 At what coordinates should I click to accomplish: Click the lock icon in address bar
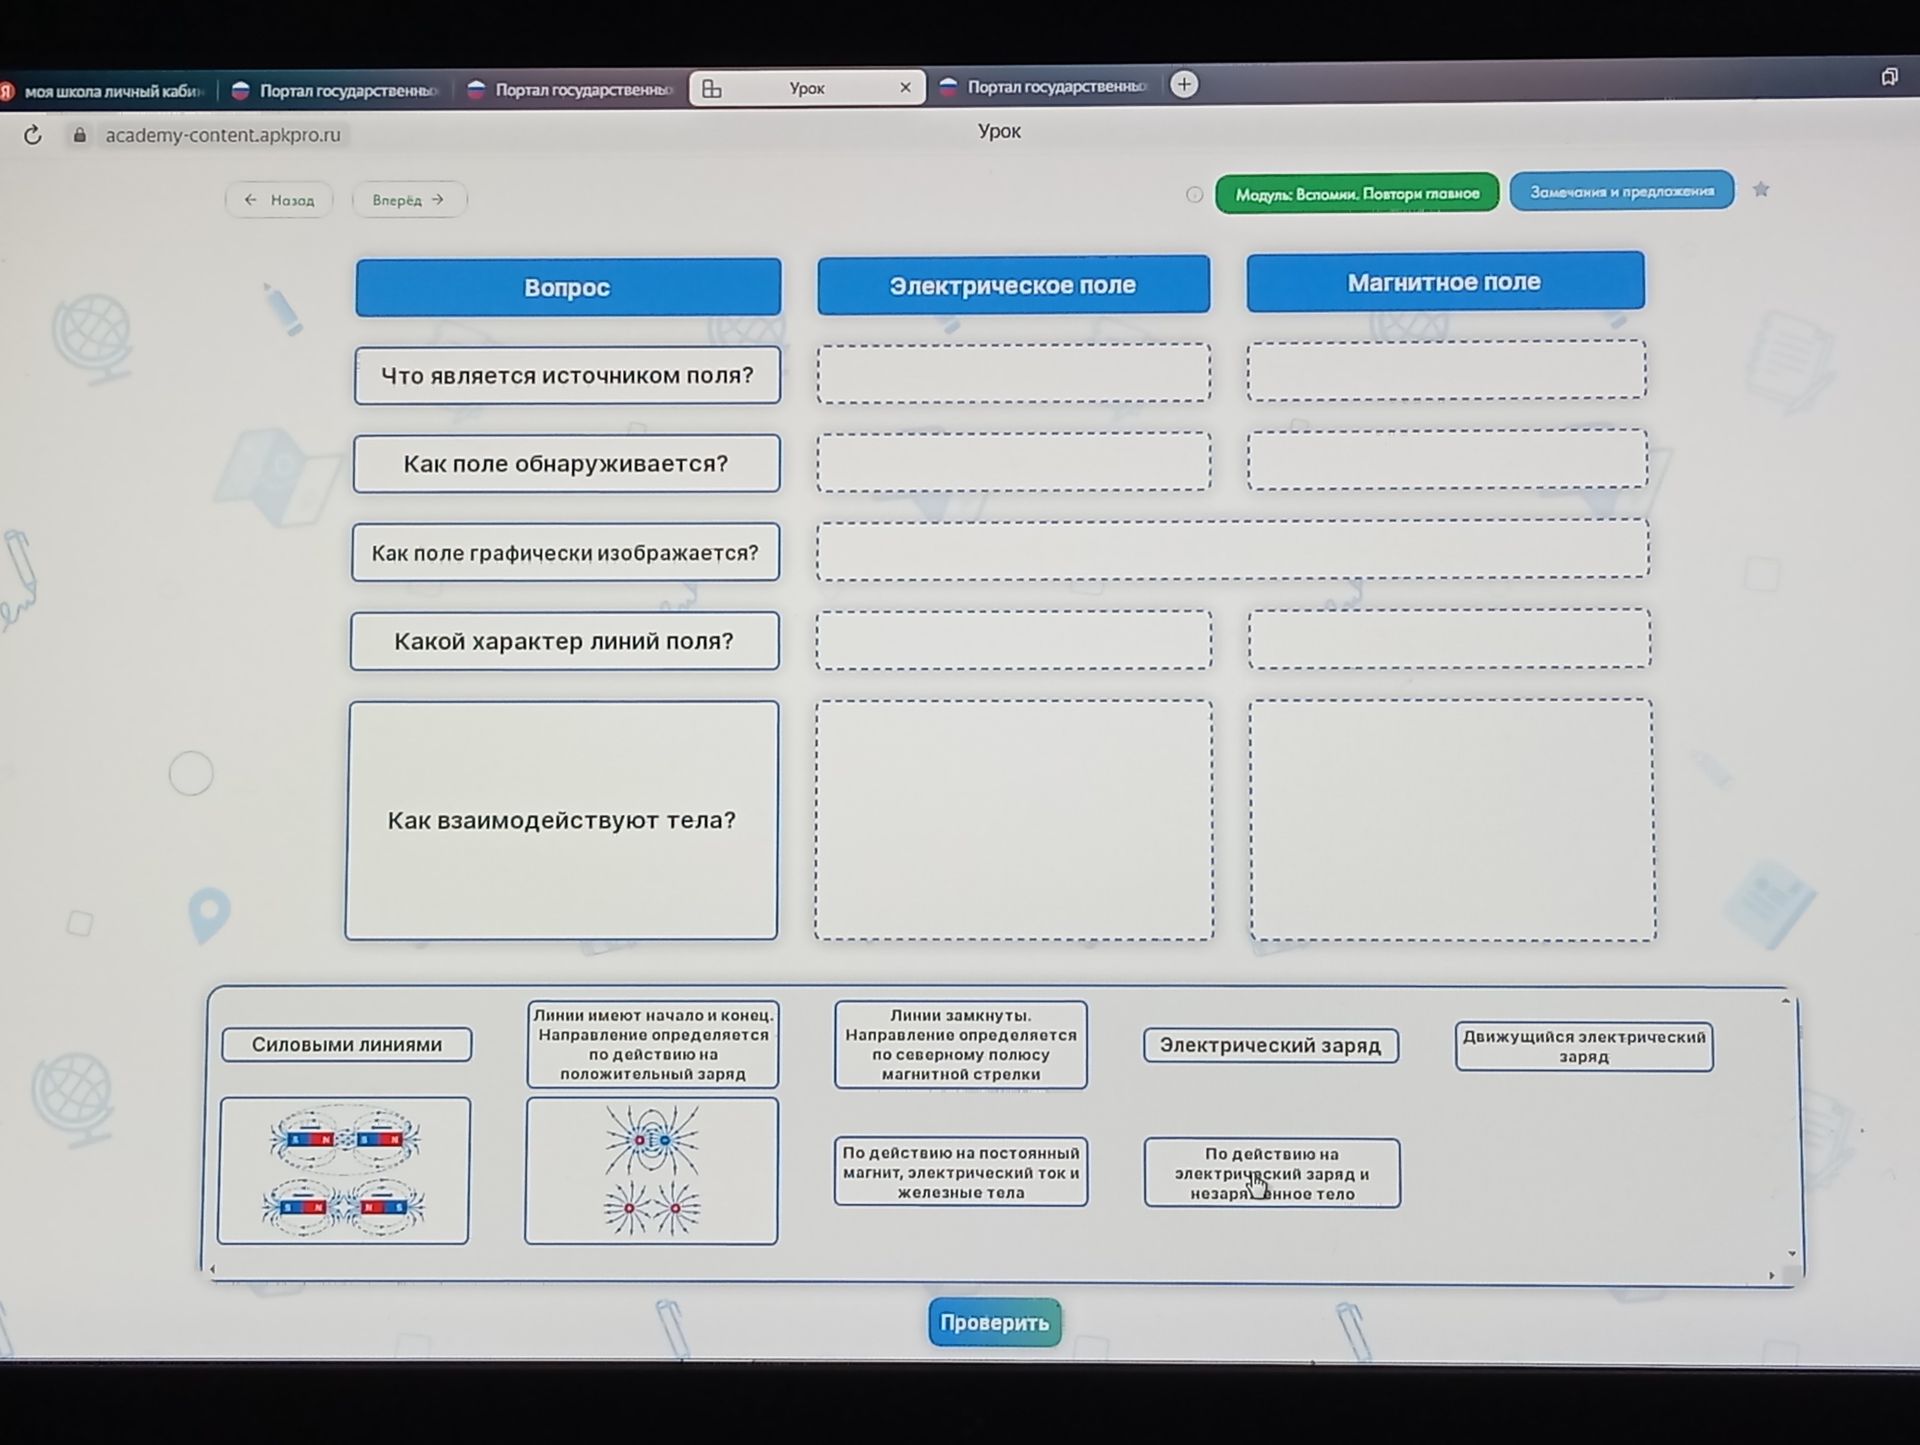tap(80, 134)
